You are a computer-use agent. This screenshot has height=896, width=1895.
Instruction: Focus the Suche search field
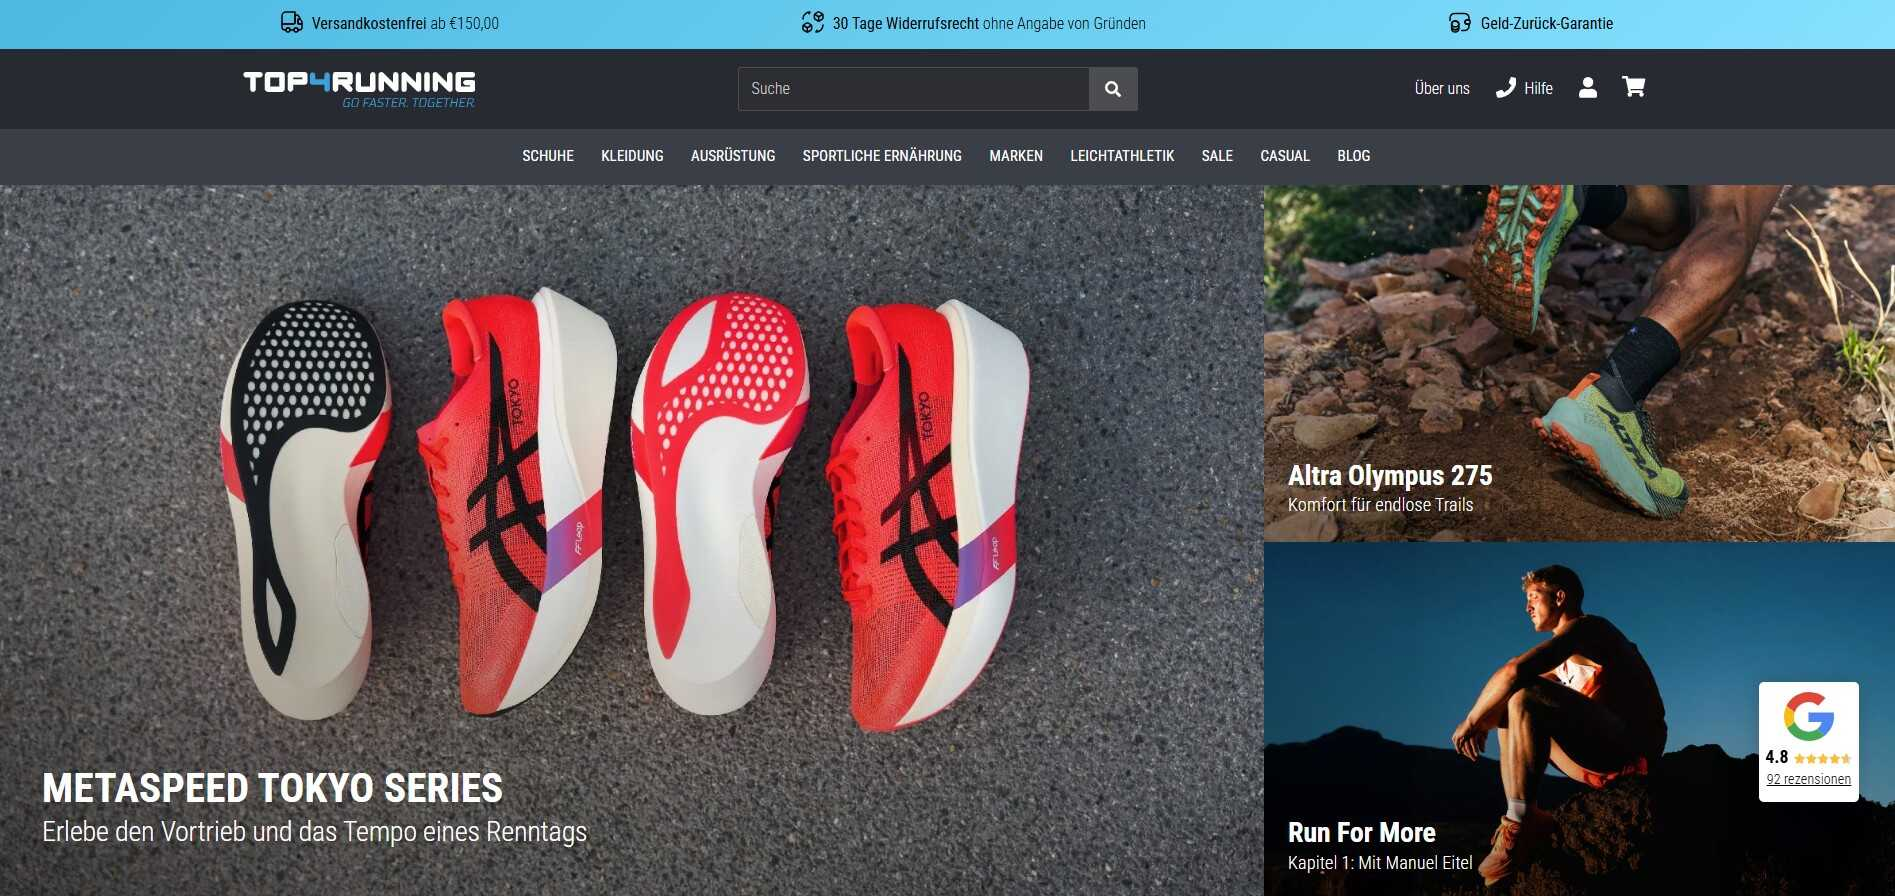(913, 89)
